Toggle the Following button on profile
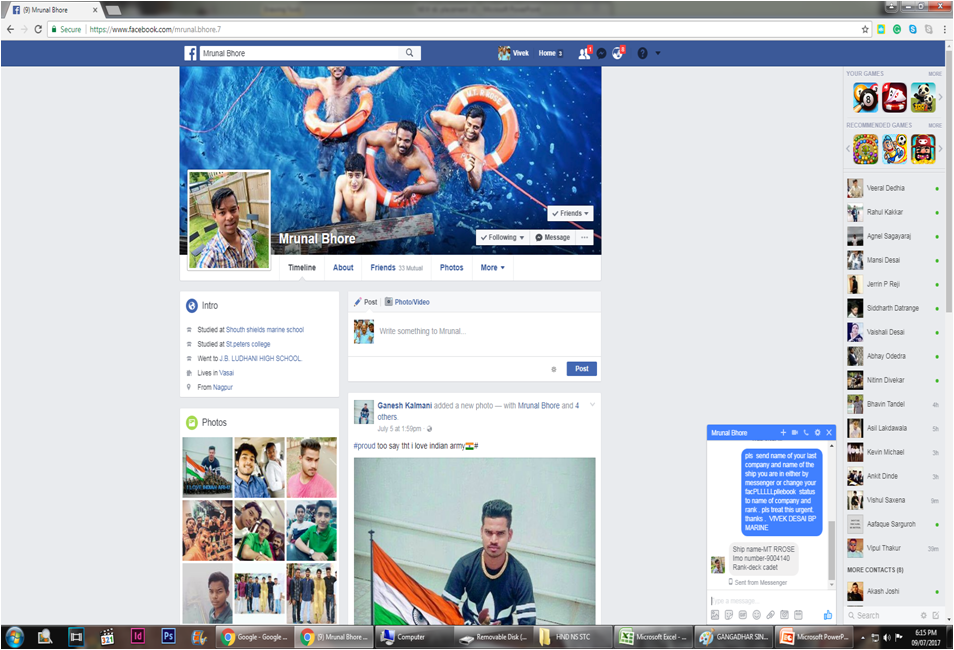954x650 pixels. (x=502, y=237)
